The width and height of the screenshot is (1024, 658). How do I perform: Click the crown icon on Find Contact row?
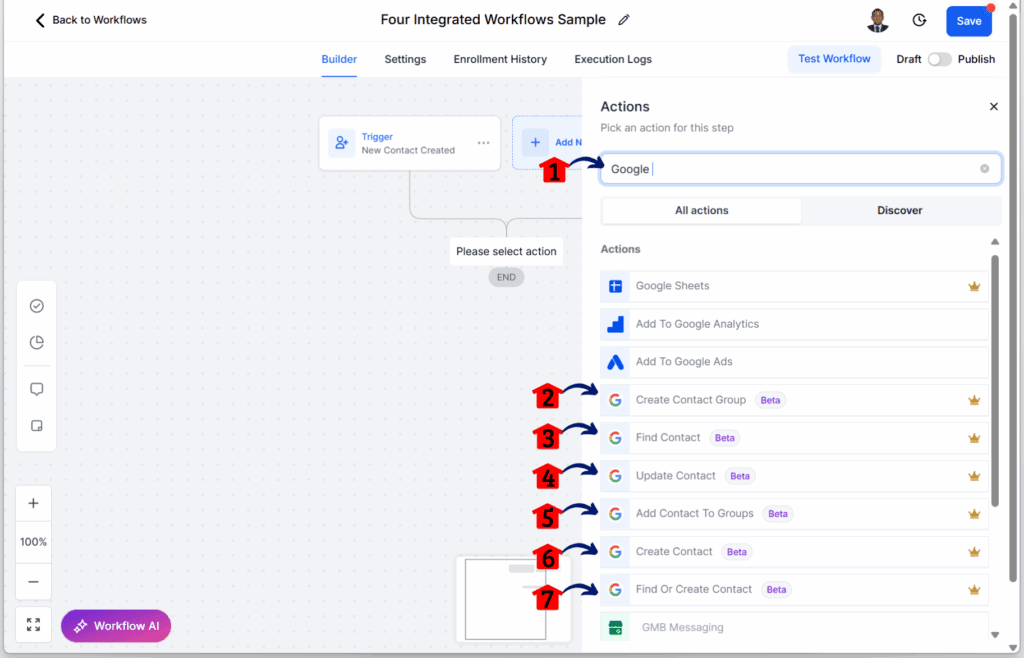click(974, 438)
